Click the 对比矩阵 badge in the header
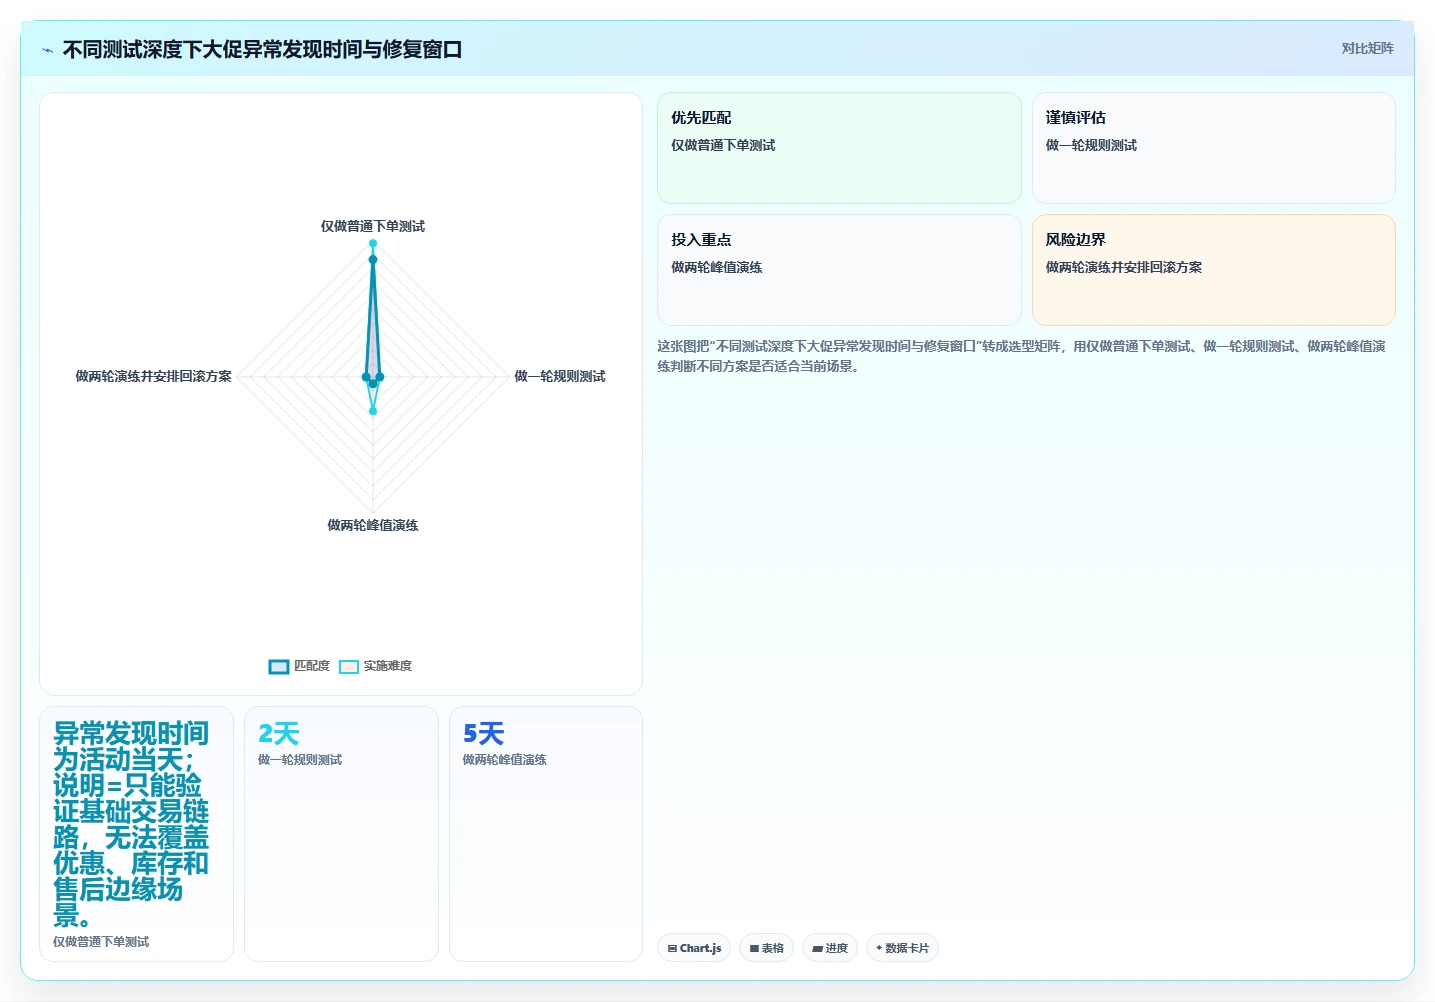 coord(1367,49)
